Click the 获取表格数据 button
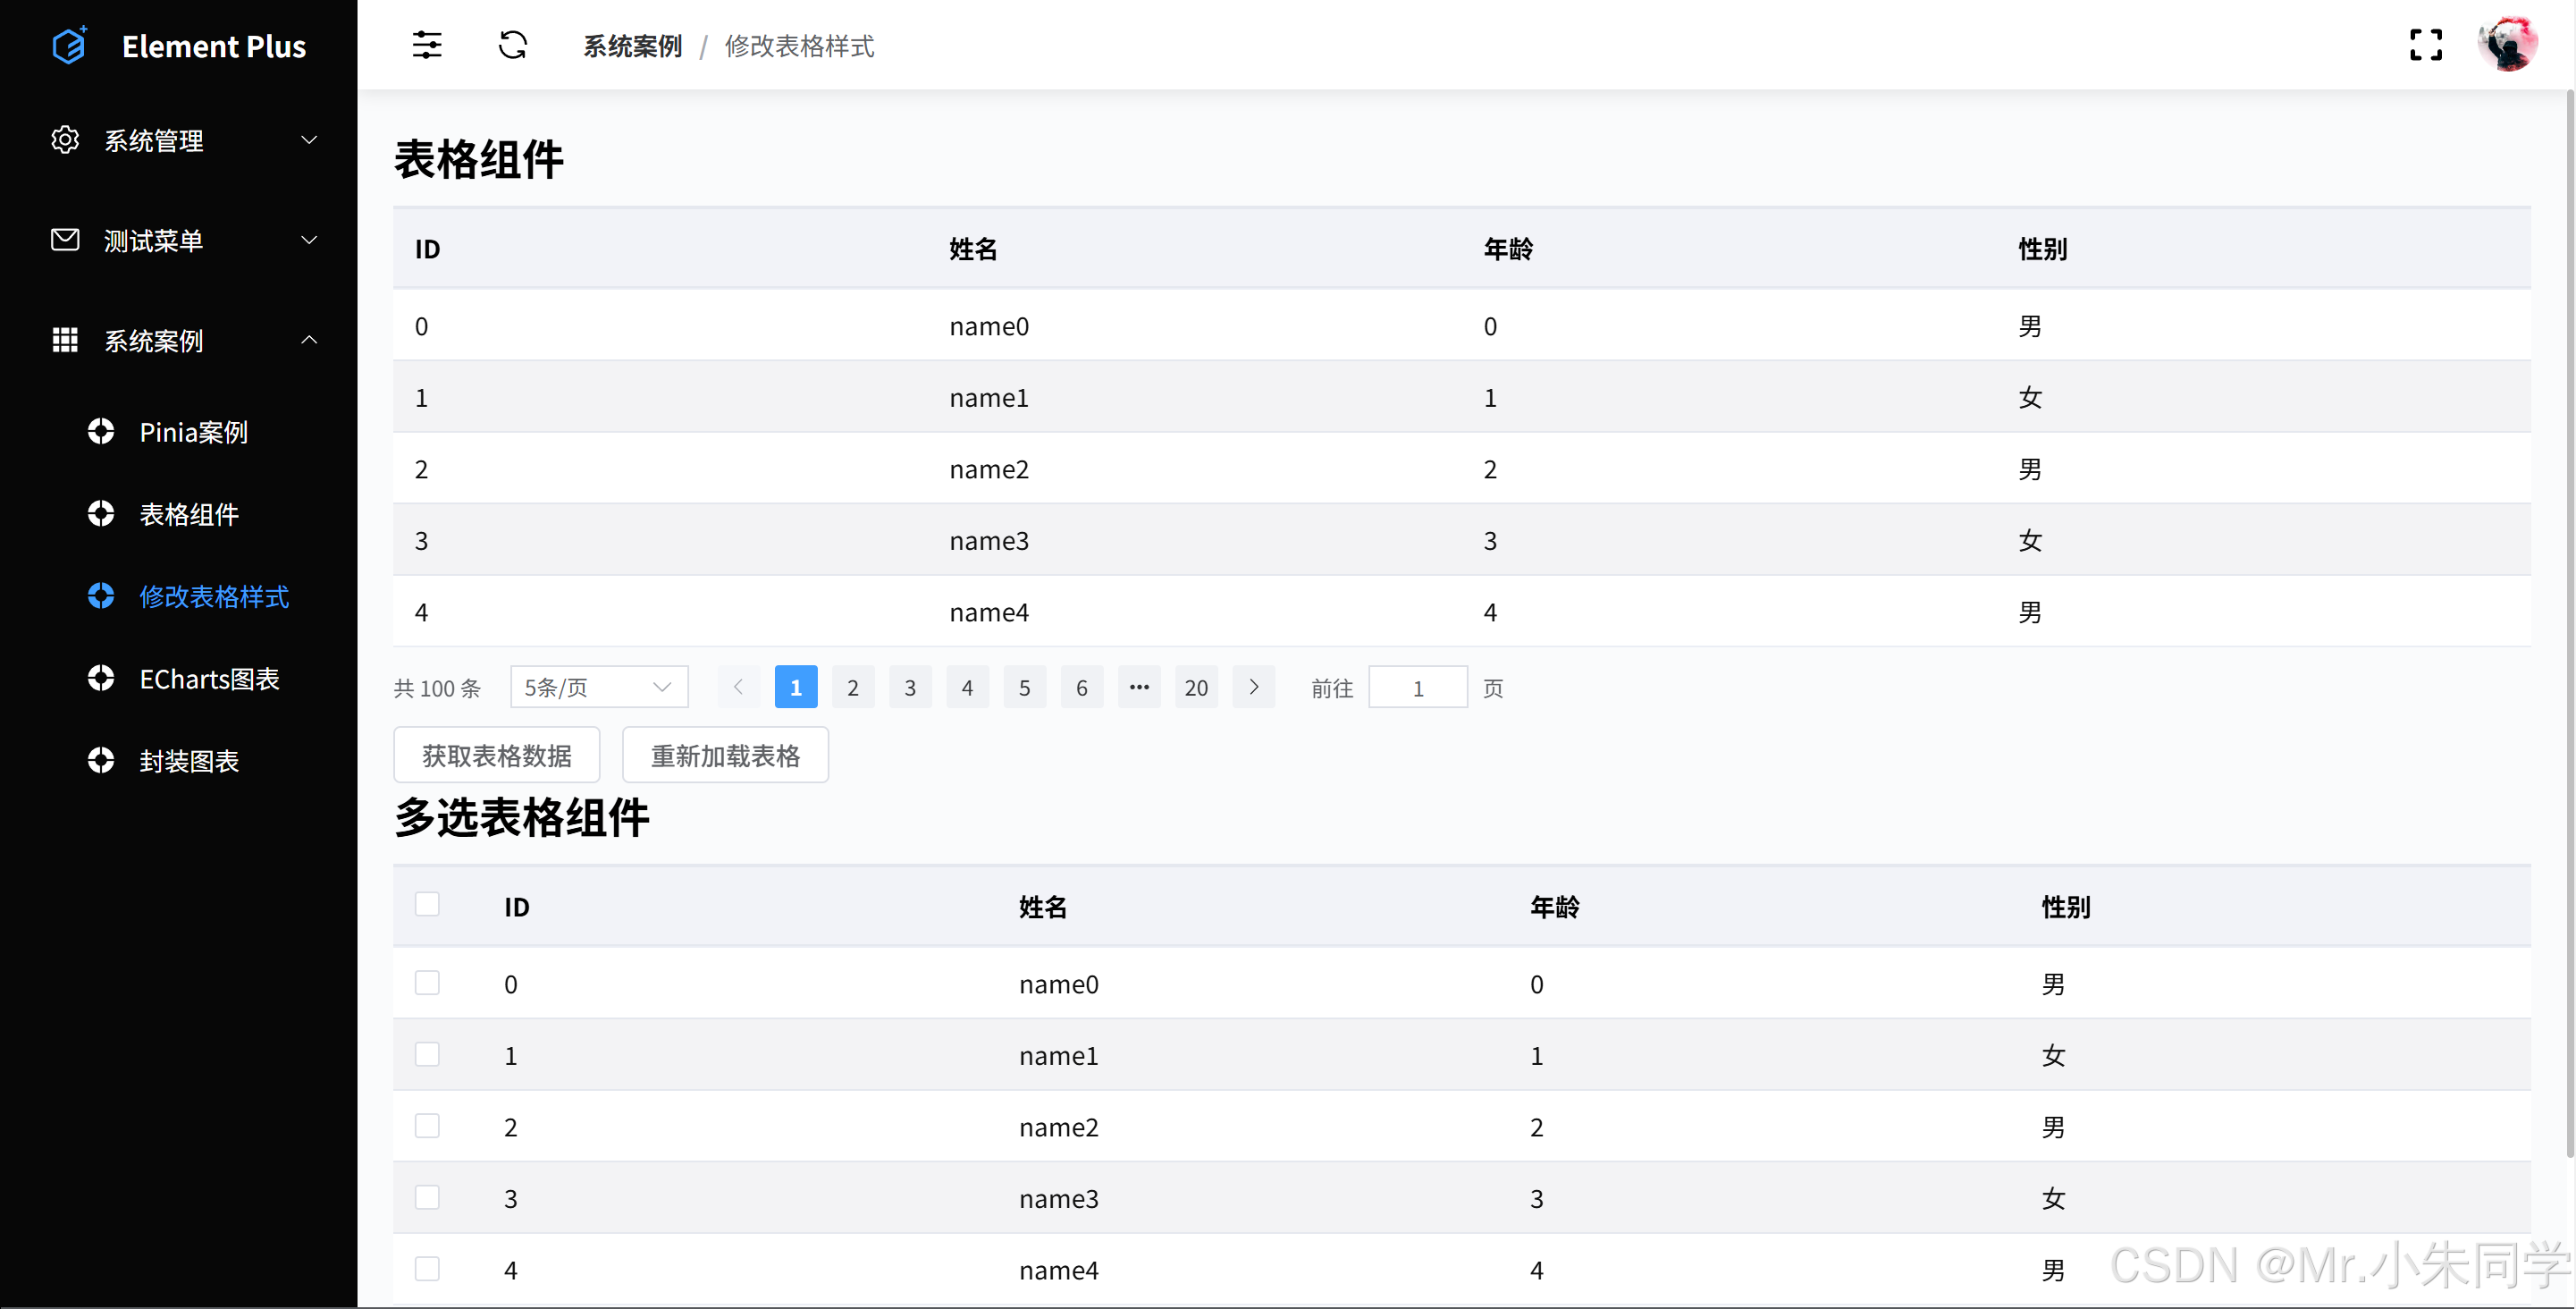 click(497, 755)
